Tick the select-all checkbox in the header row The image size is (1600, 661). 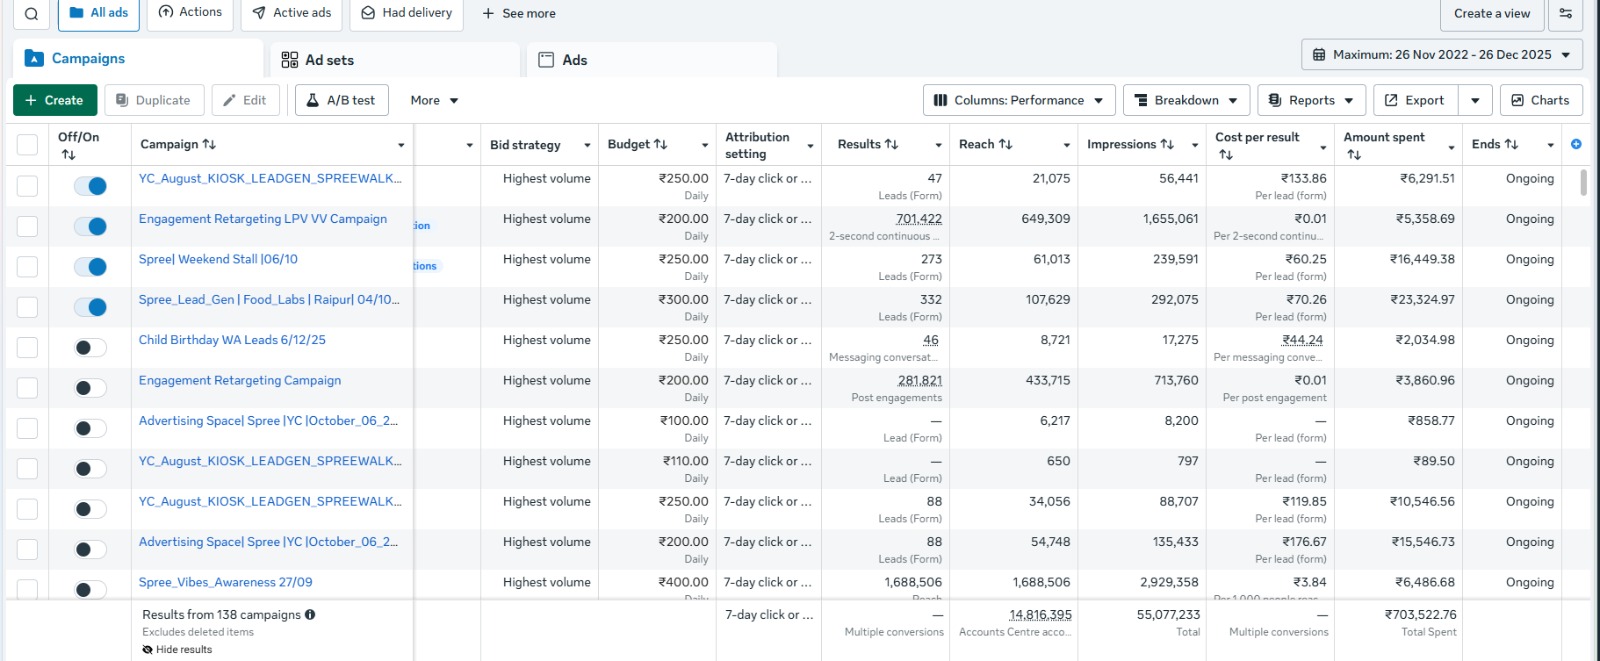point(27,145)
